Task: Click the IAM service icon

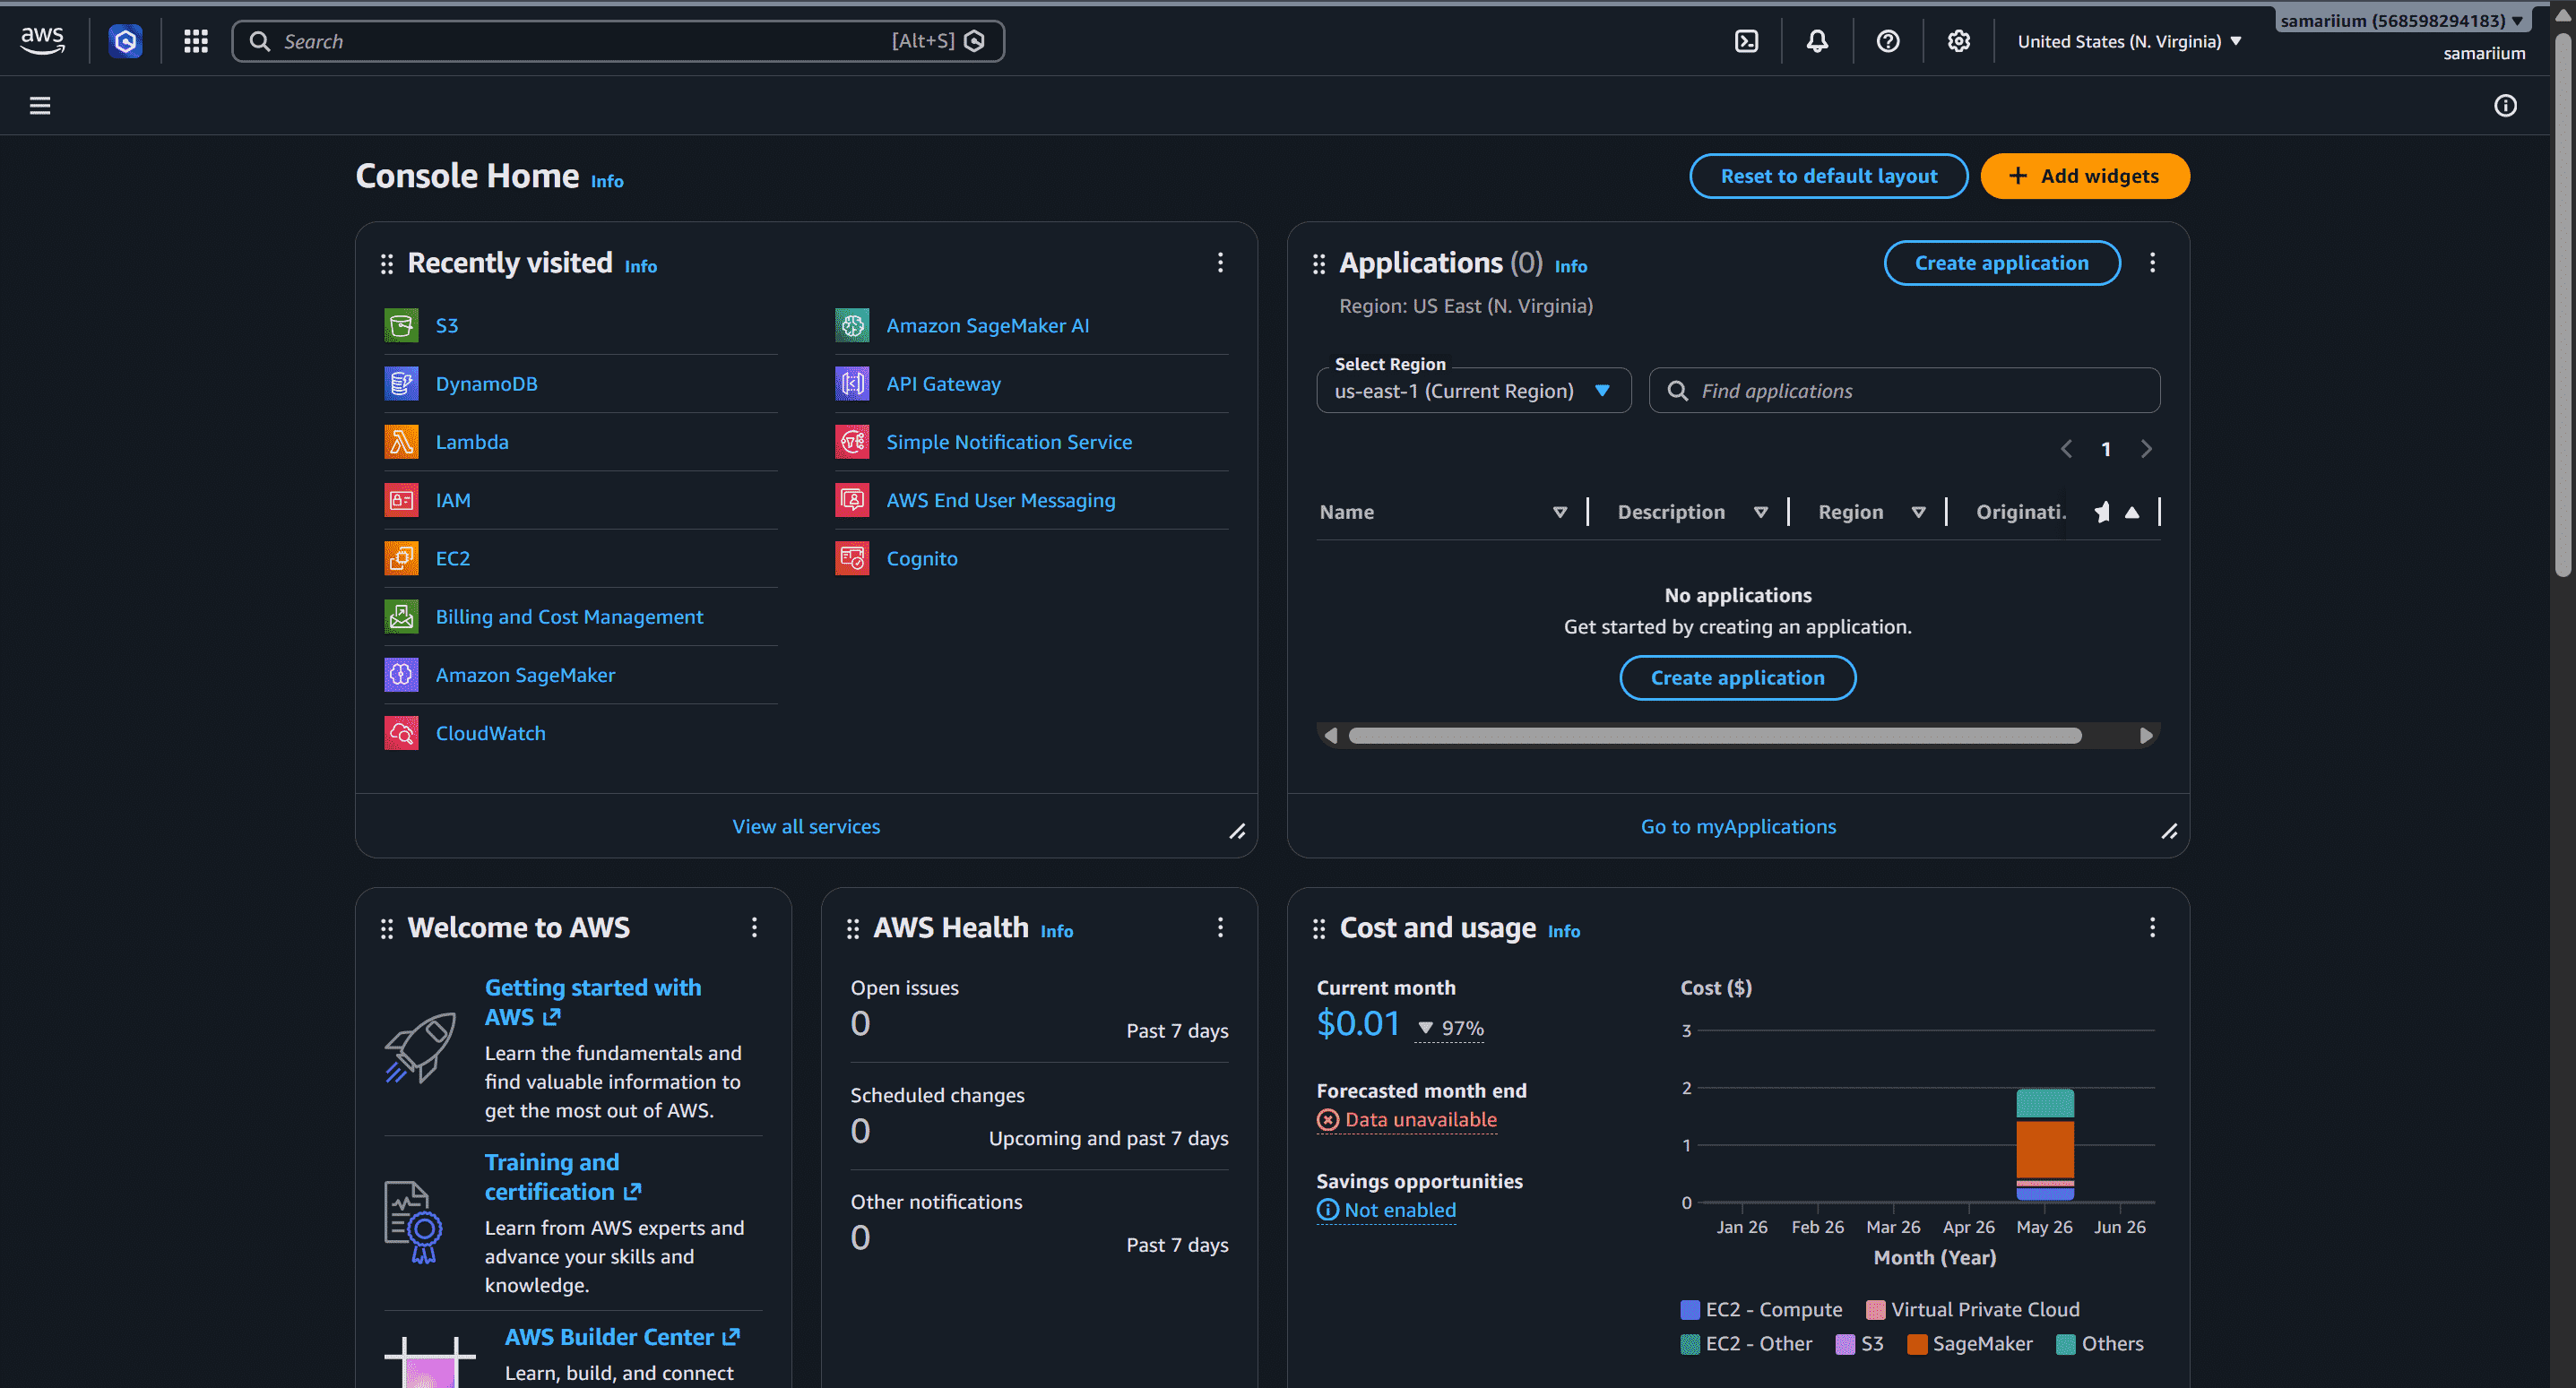Action: 402,500
